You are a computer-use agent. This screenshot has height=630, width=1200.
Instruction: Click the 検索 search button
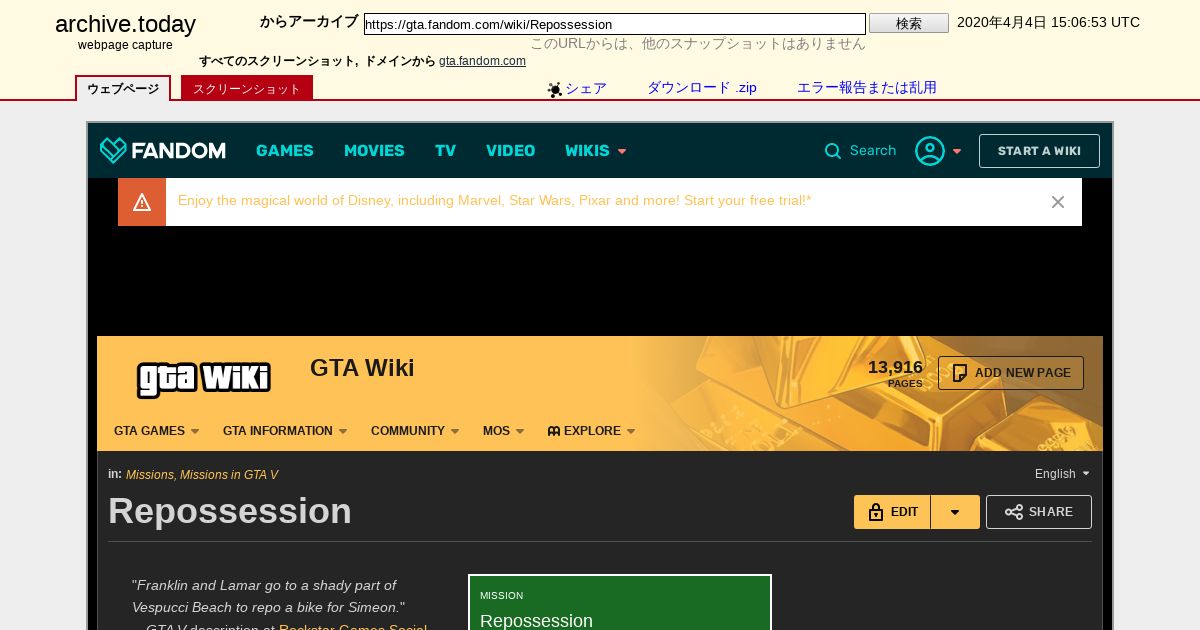[x=909, y=23]
